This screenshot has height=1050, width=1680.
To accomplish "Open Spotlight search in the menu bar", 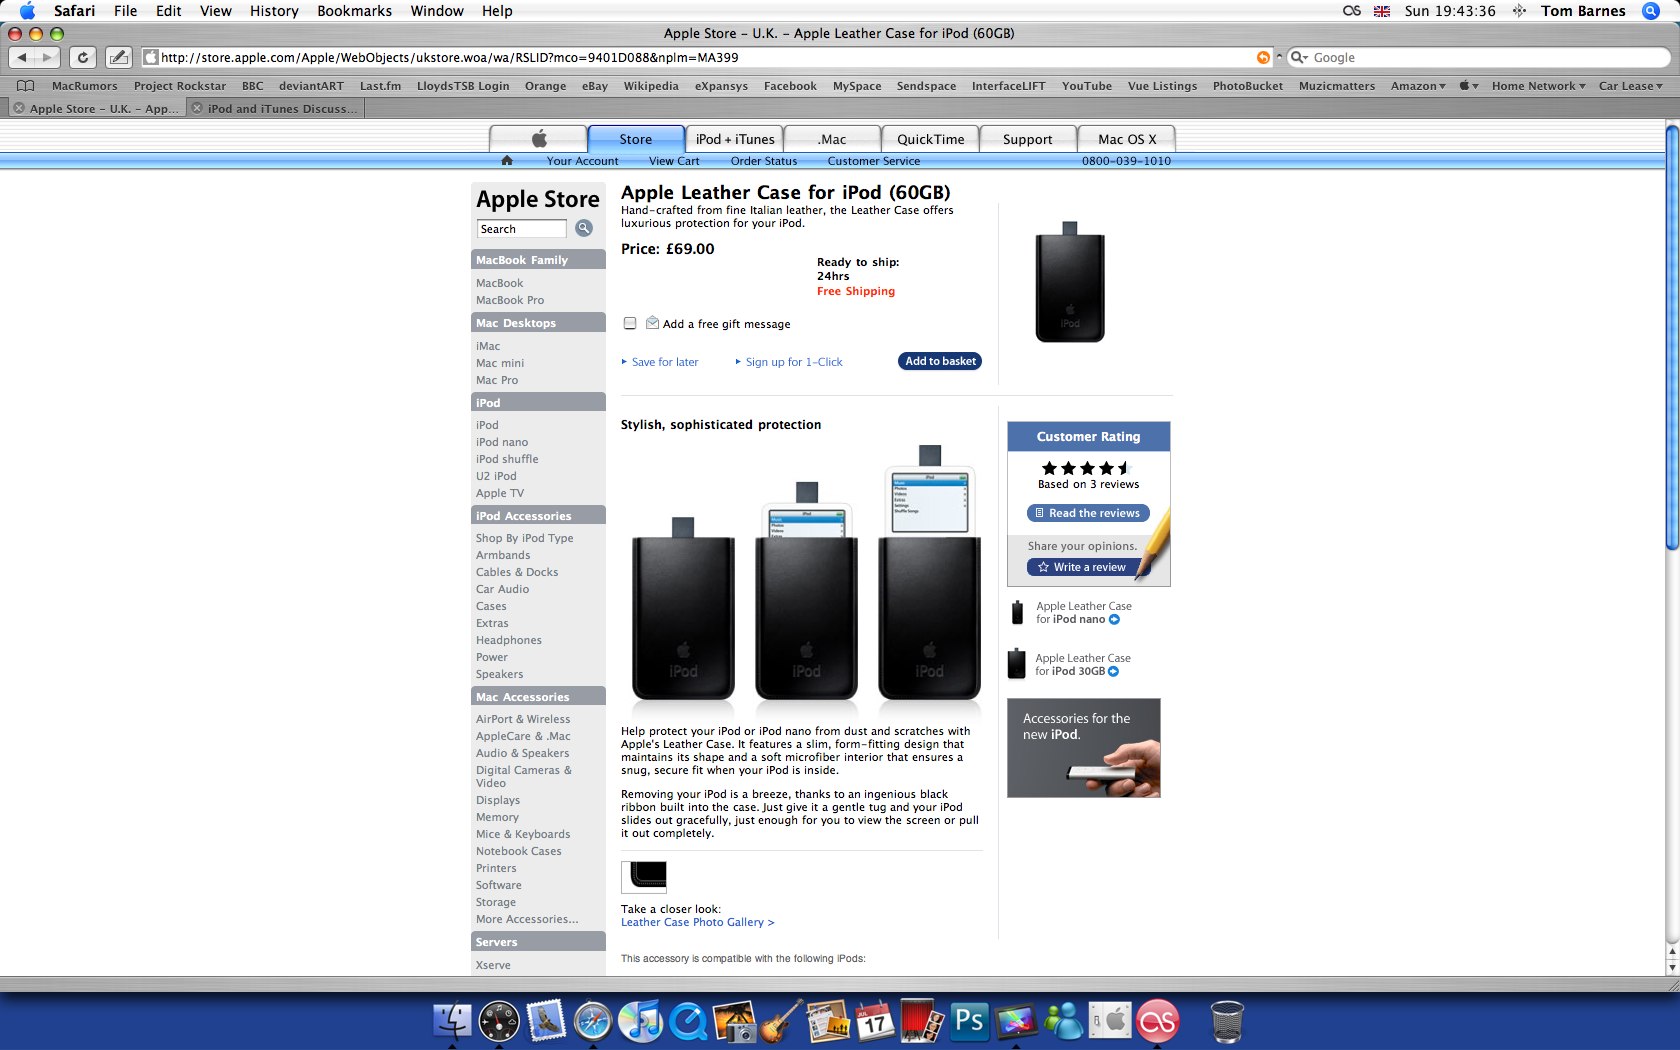I will [1651, 11].
